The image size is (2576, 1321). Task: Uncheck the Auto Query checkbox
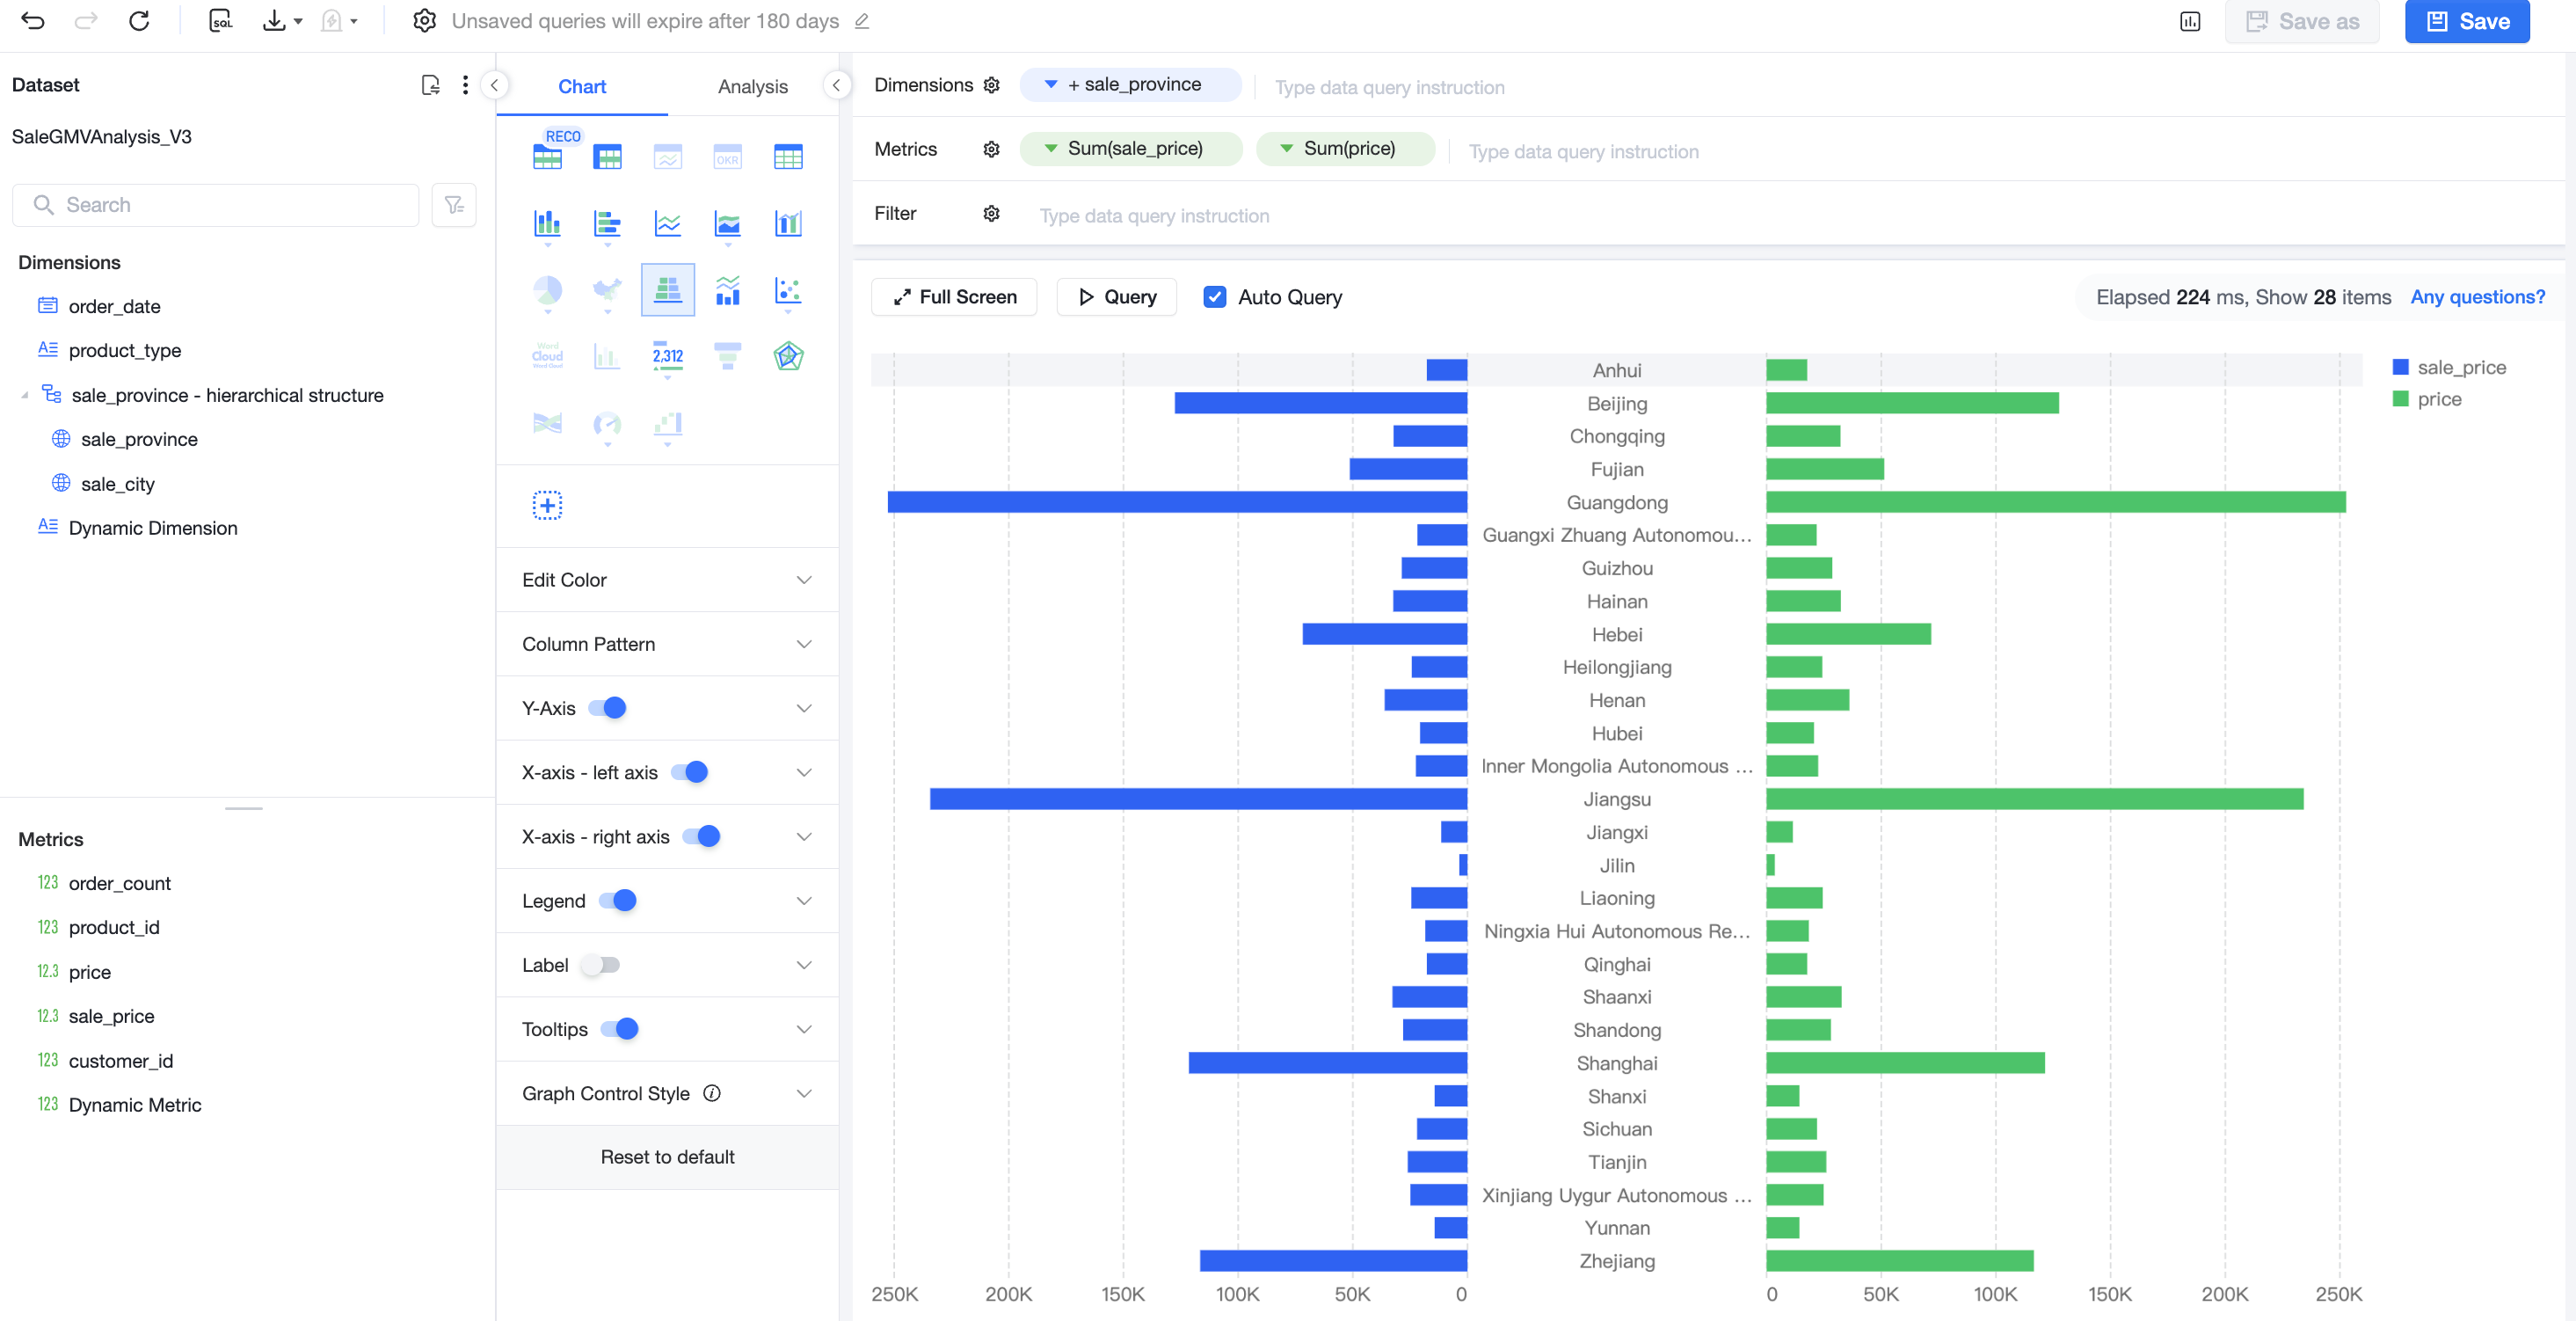click(x=1214, y=297)
